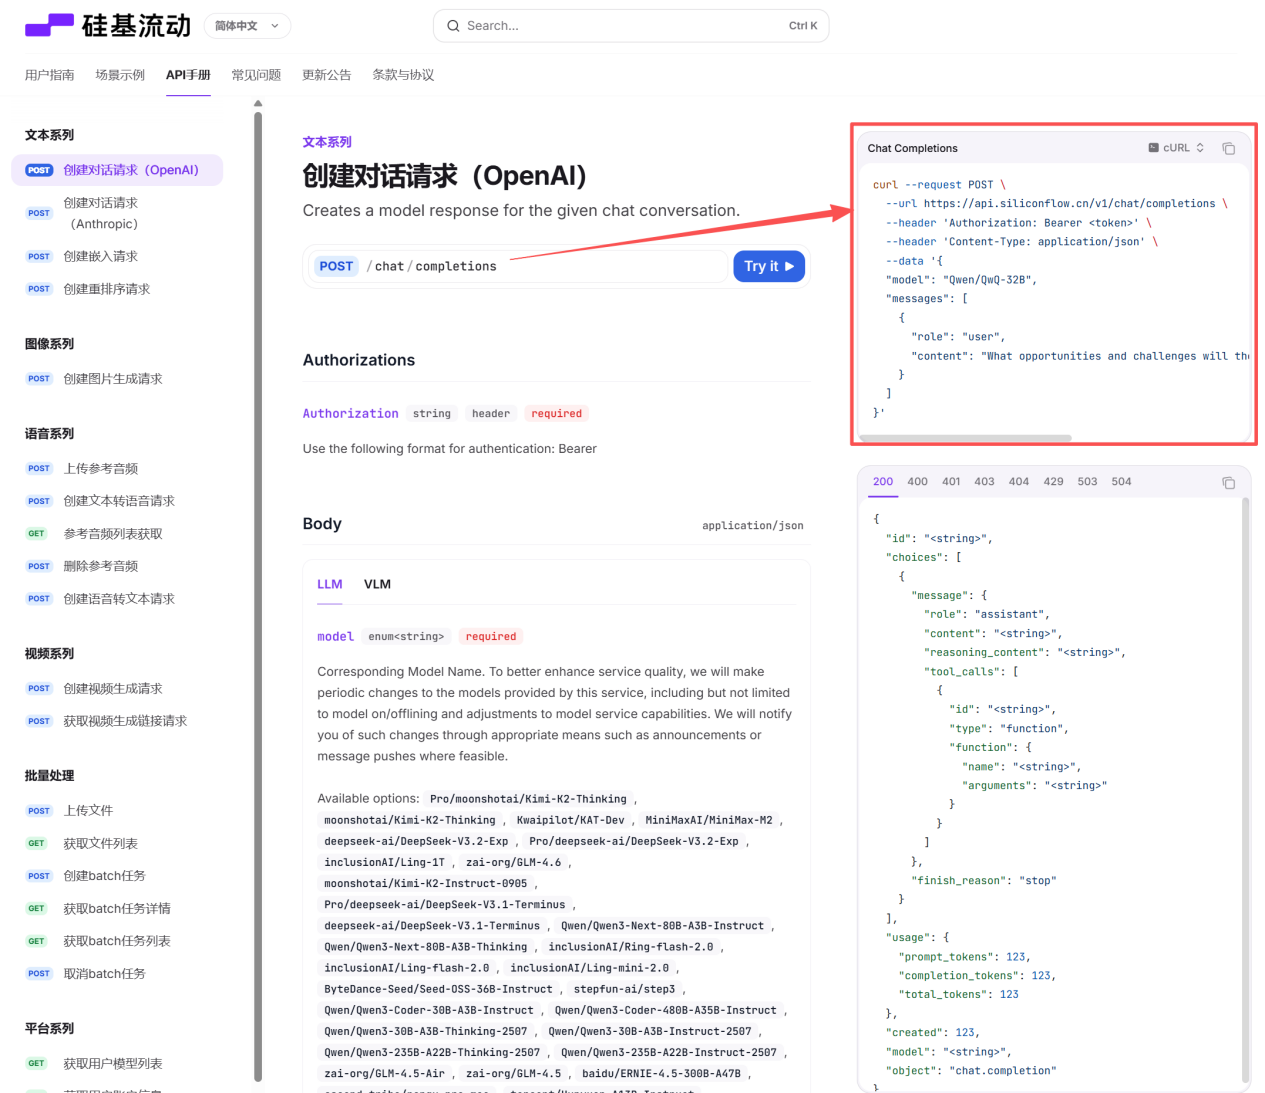This screenshot has width=1265, height=1093.
Task: Open the 更新公告 tab
Action: pos(327,75)
